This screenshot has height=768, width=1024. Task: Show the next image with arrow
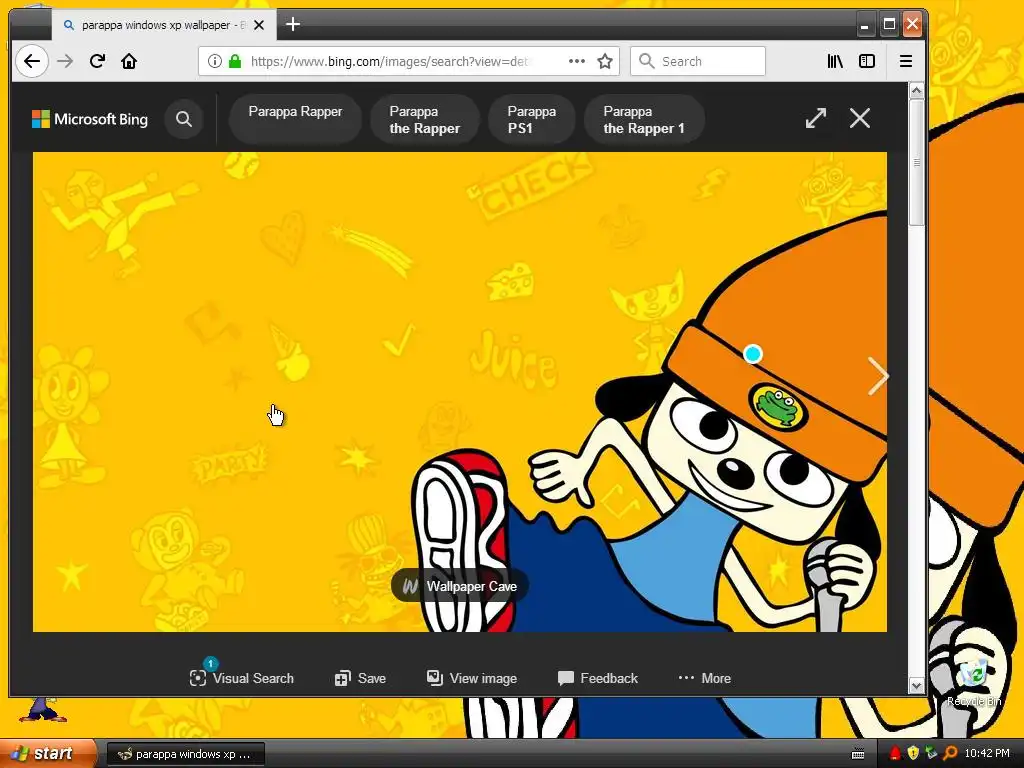point(877,376)
